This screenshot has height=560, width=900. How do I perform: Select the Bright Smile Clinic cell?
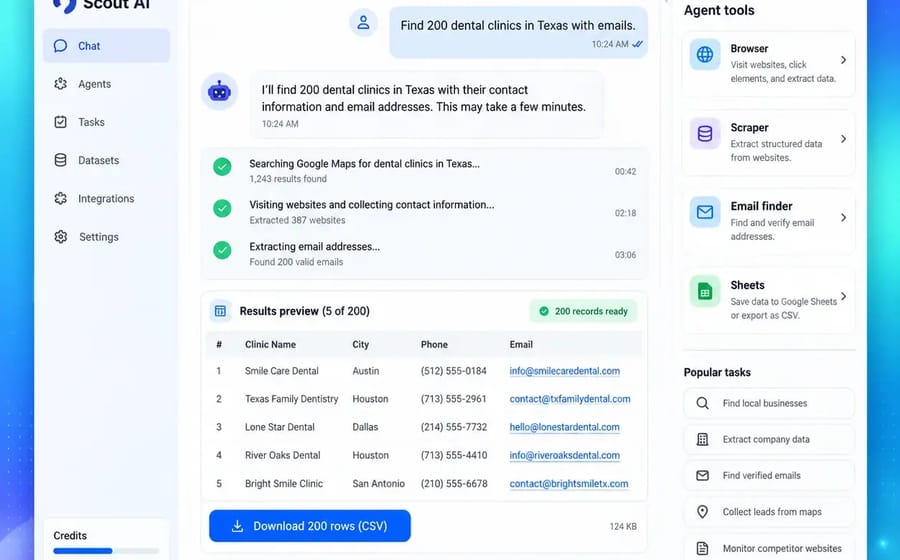[x=284, y=484]
